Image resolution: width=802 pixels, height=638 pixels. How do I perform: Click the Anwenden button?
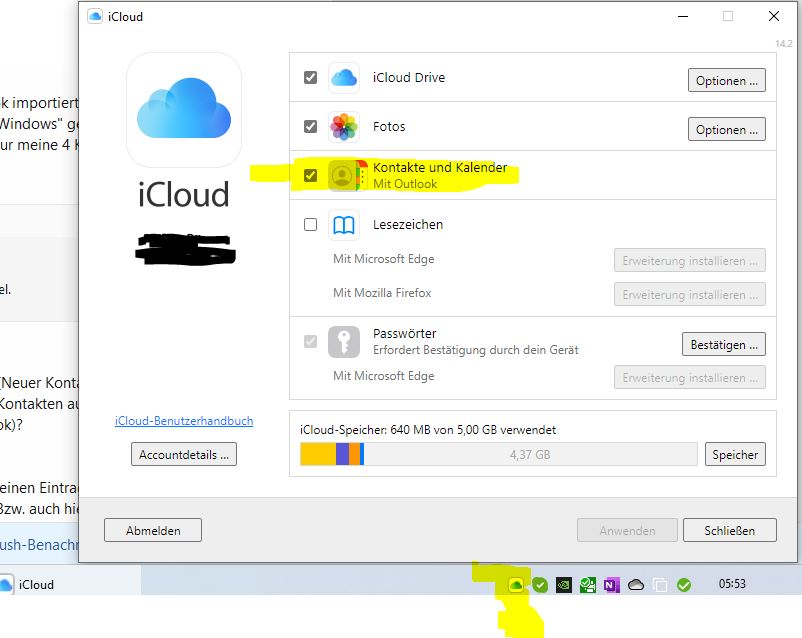click(627, 531)
